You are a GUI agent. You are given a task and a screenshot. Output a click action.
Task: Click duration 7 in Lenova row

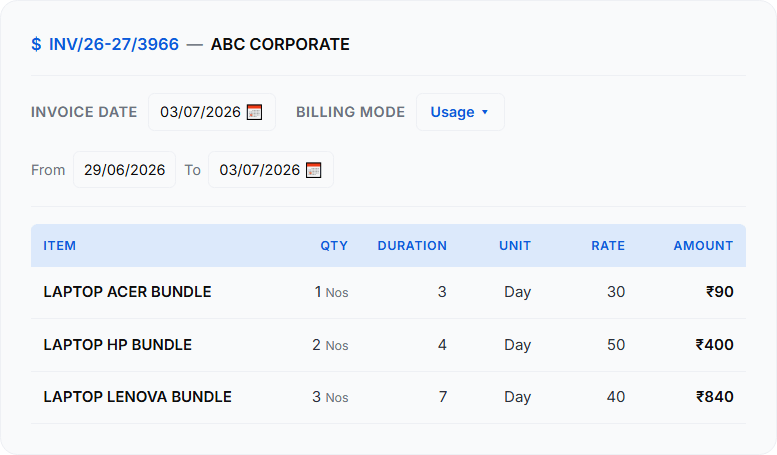pos(443,397)
